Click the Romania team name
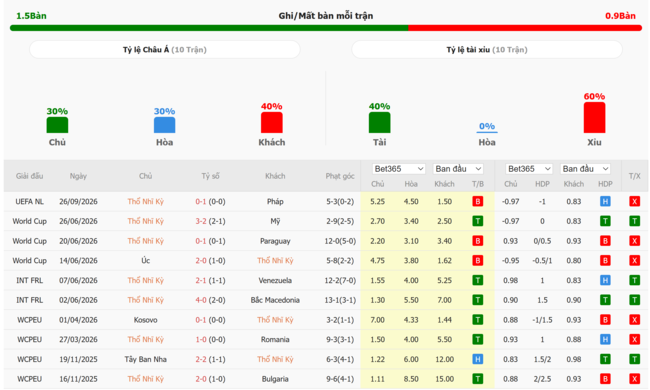The width and height of the screenshot is (650, 390). pos(275,339)
